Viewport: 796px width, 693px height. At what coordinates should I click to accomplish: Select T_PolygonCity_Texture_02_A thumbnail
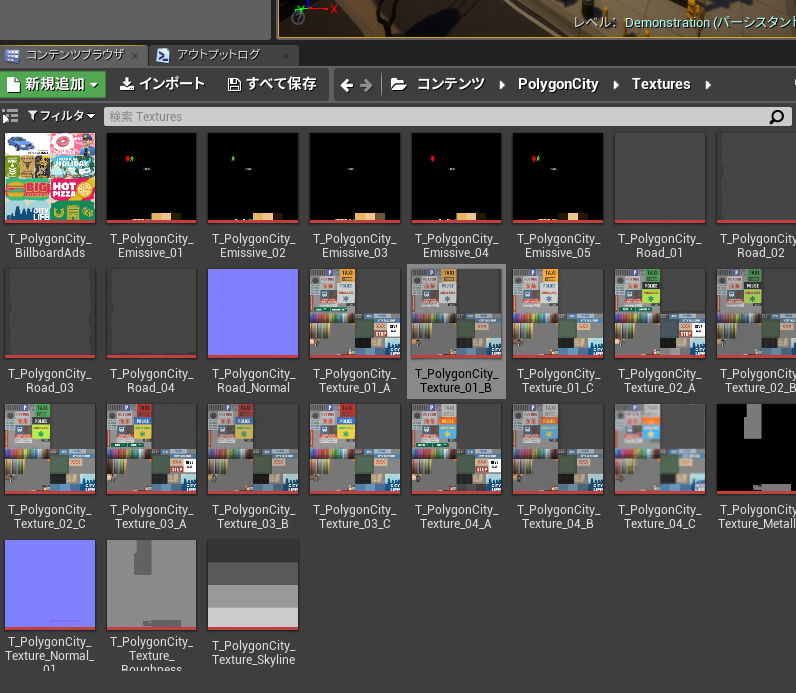click(x=660, y=313)
